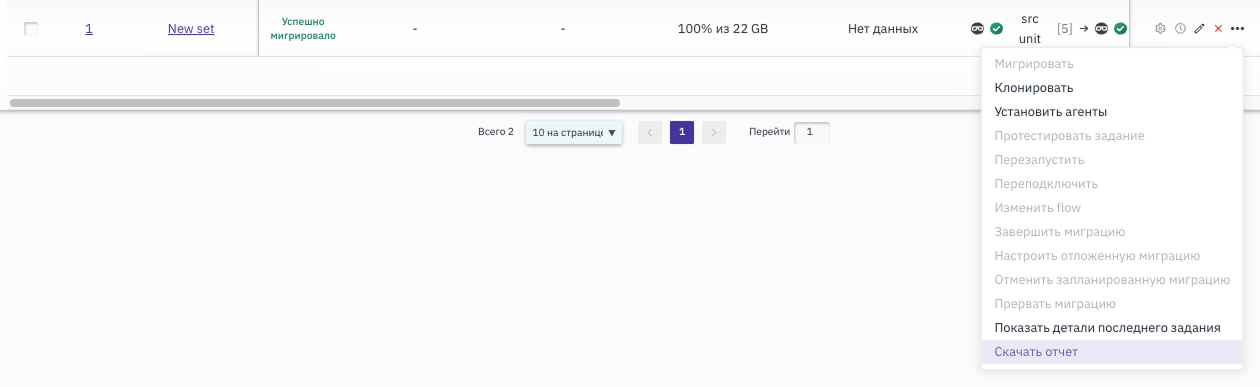This screenshot has height=387, width=1260.
Task: Open the 'New set' link
Action: (191, 29)
